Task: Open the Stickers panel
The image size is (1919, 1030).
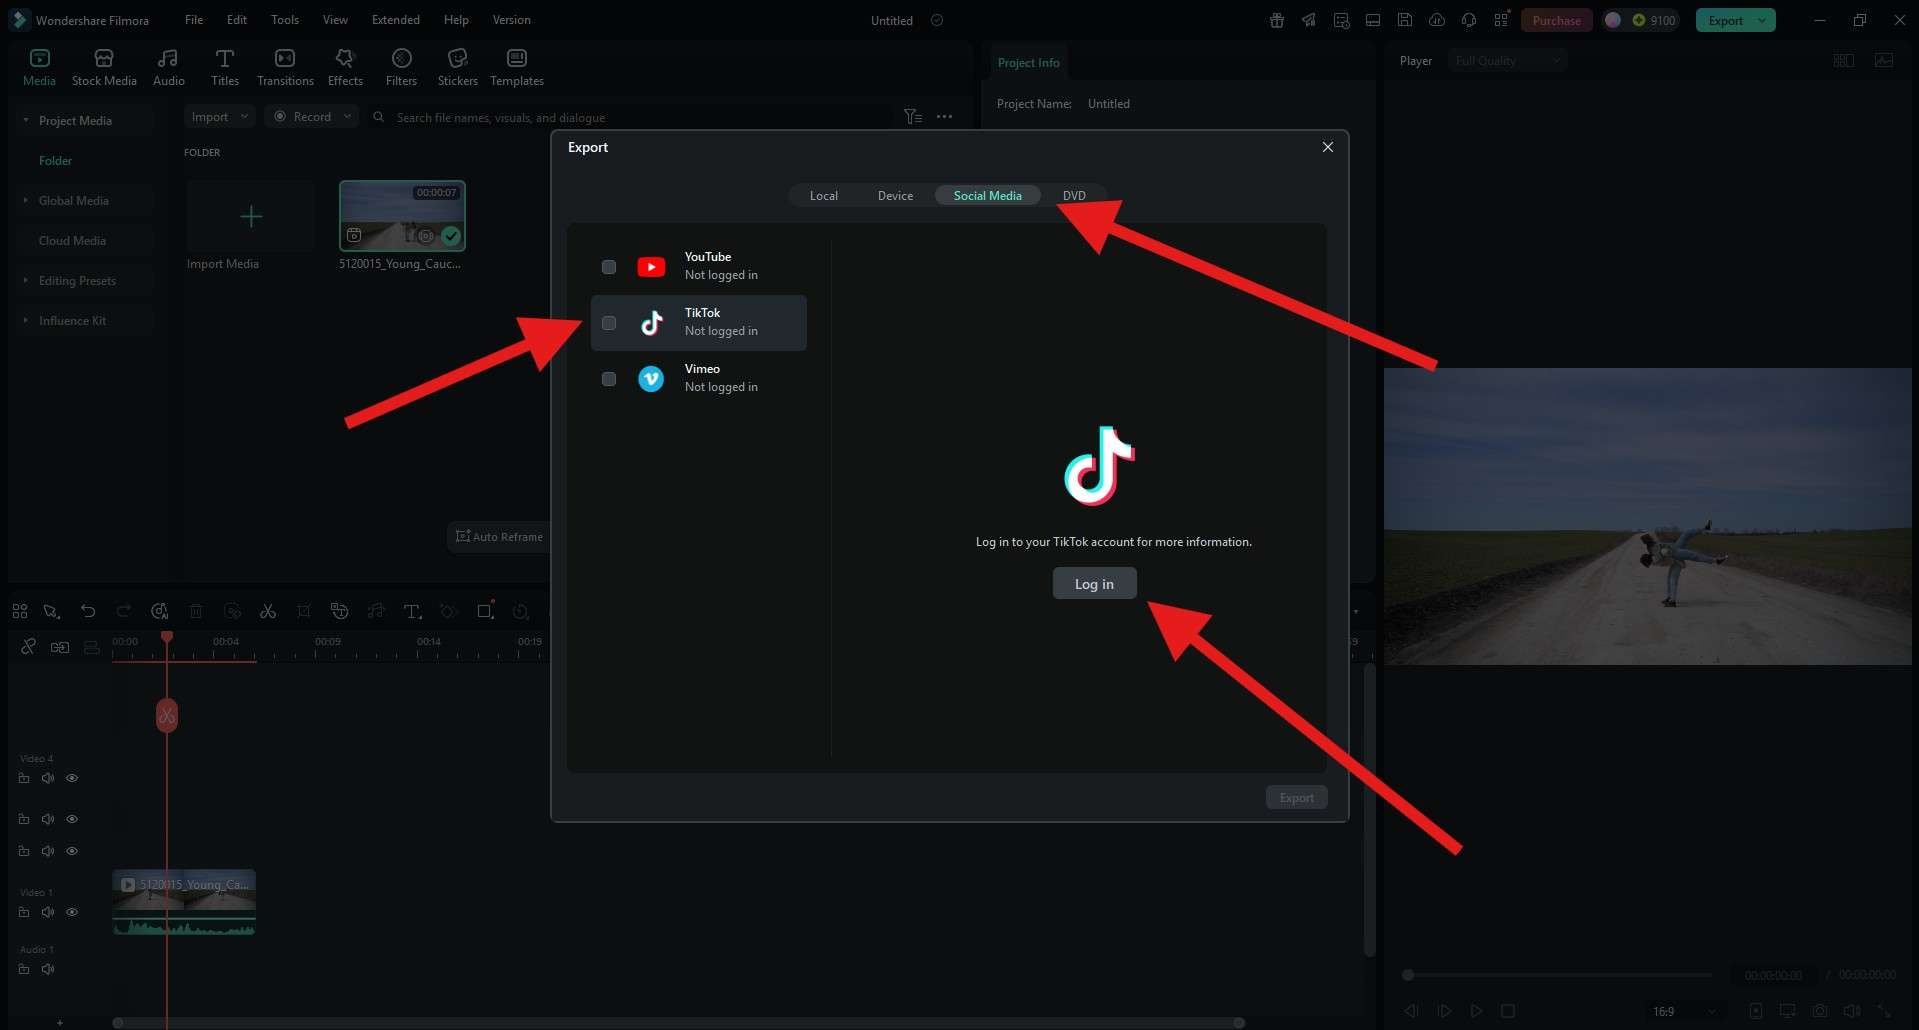Action: click(457, 67)
